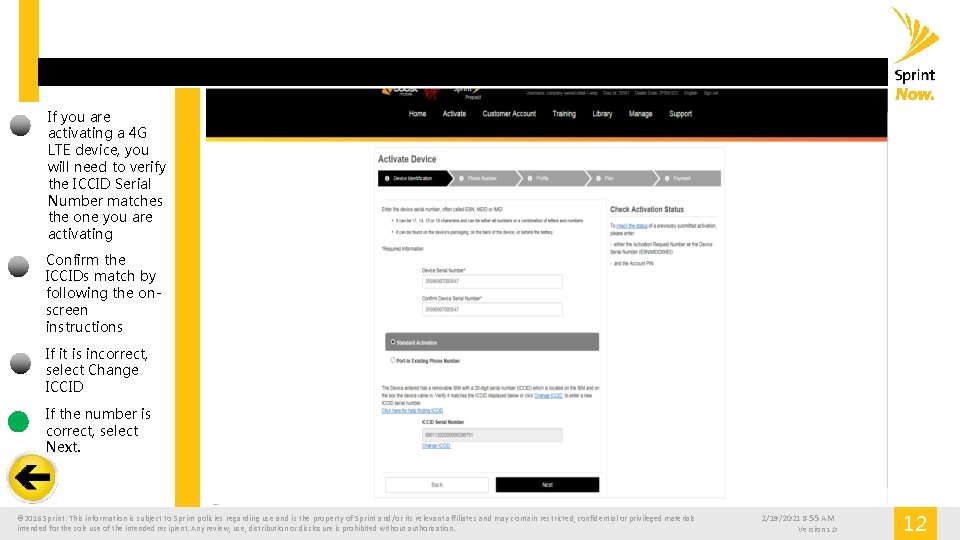Image resolution: width=960 pixels, height=540 pixels.
Task: Select the Standard Activation radio button
Action: tap(393, 342)
